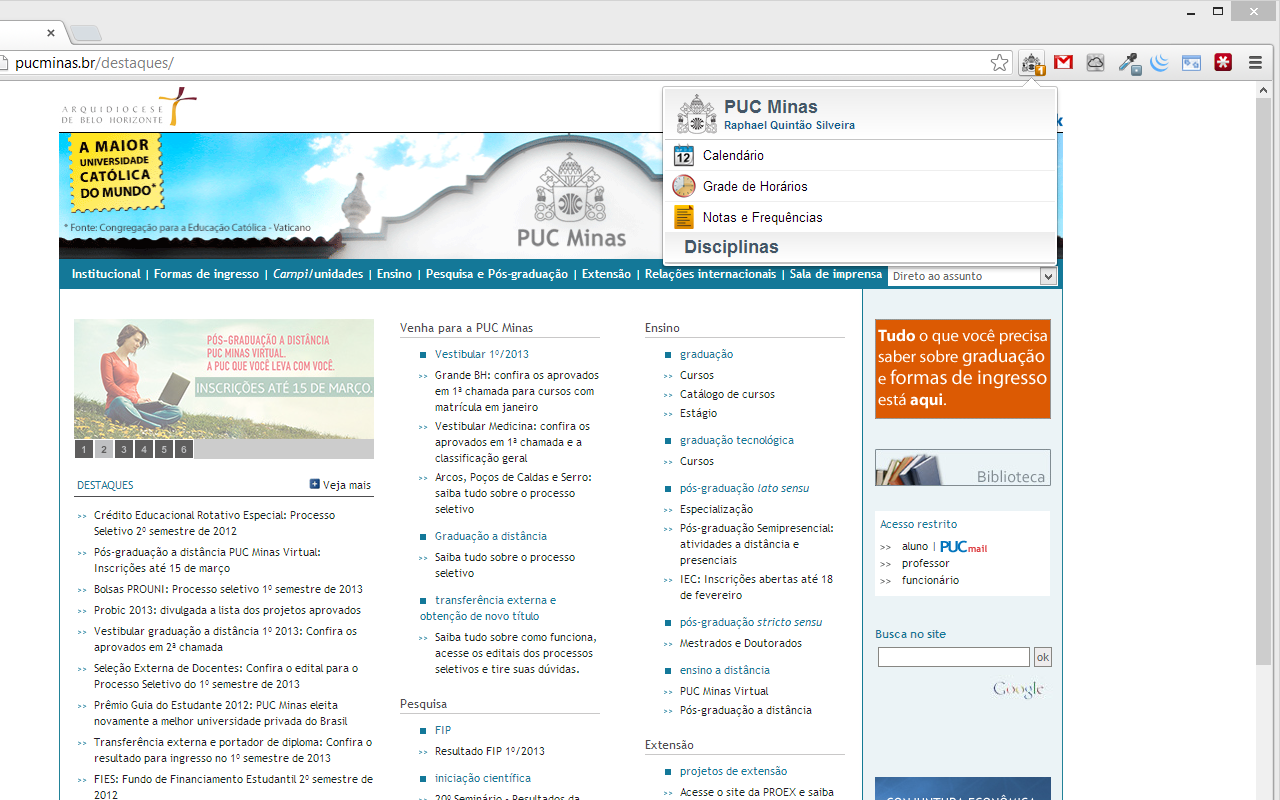The width and height of the screenshot is (1280, 800).
Task: Open Calendário in the extension popup
Action: pos(860,155)
